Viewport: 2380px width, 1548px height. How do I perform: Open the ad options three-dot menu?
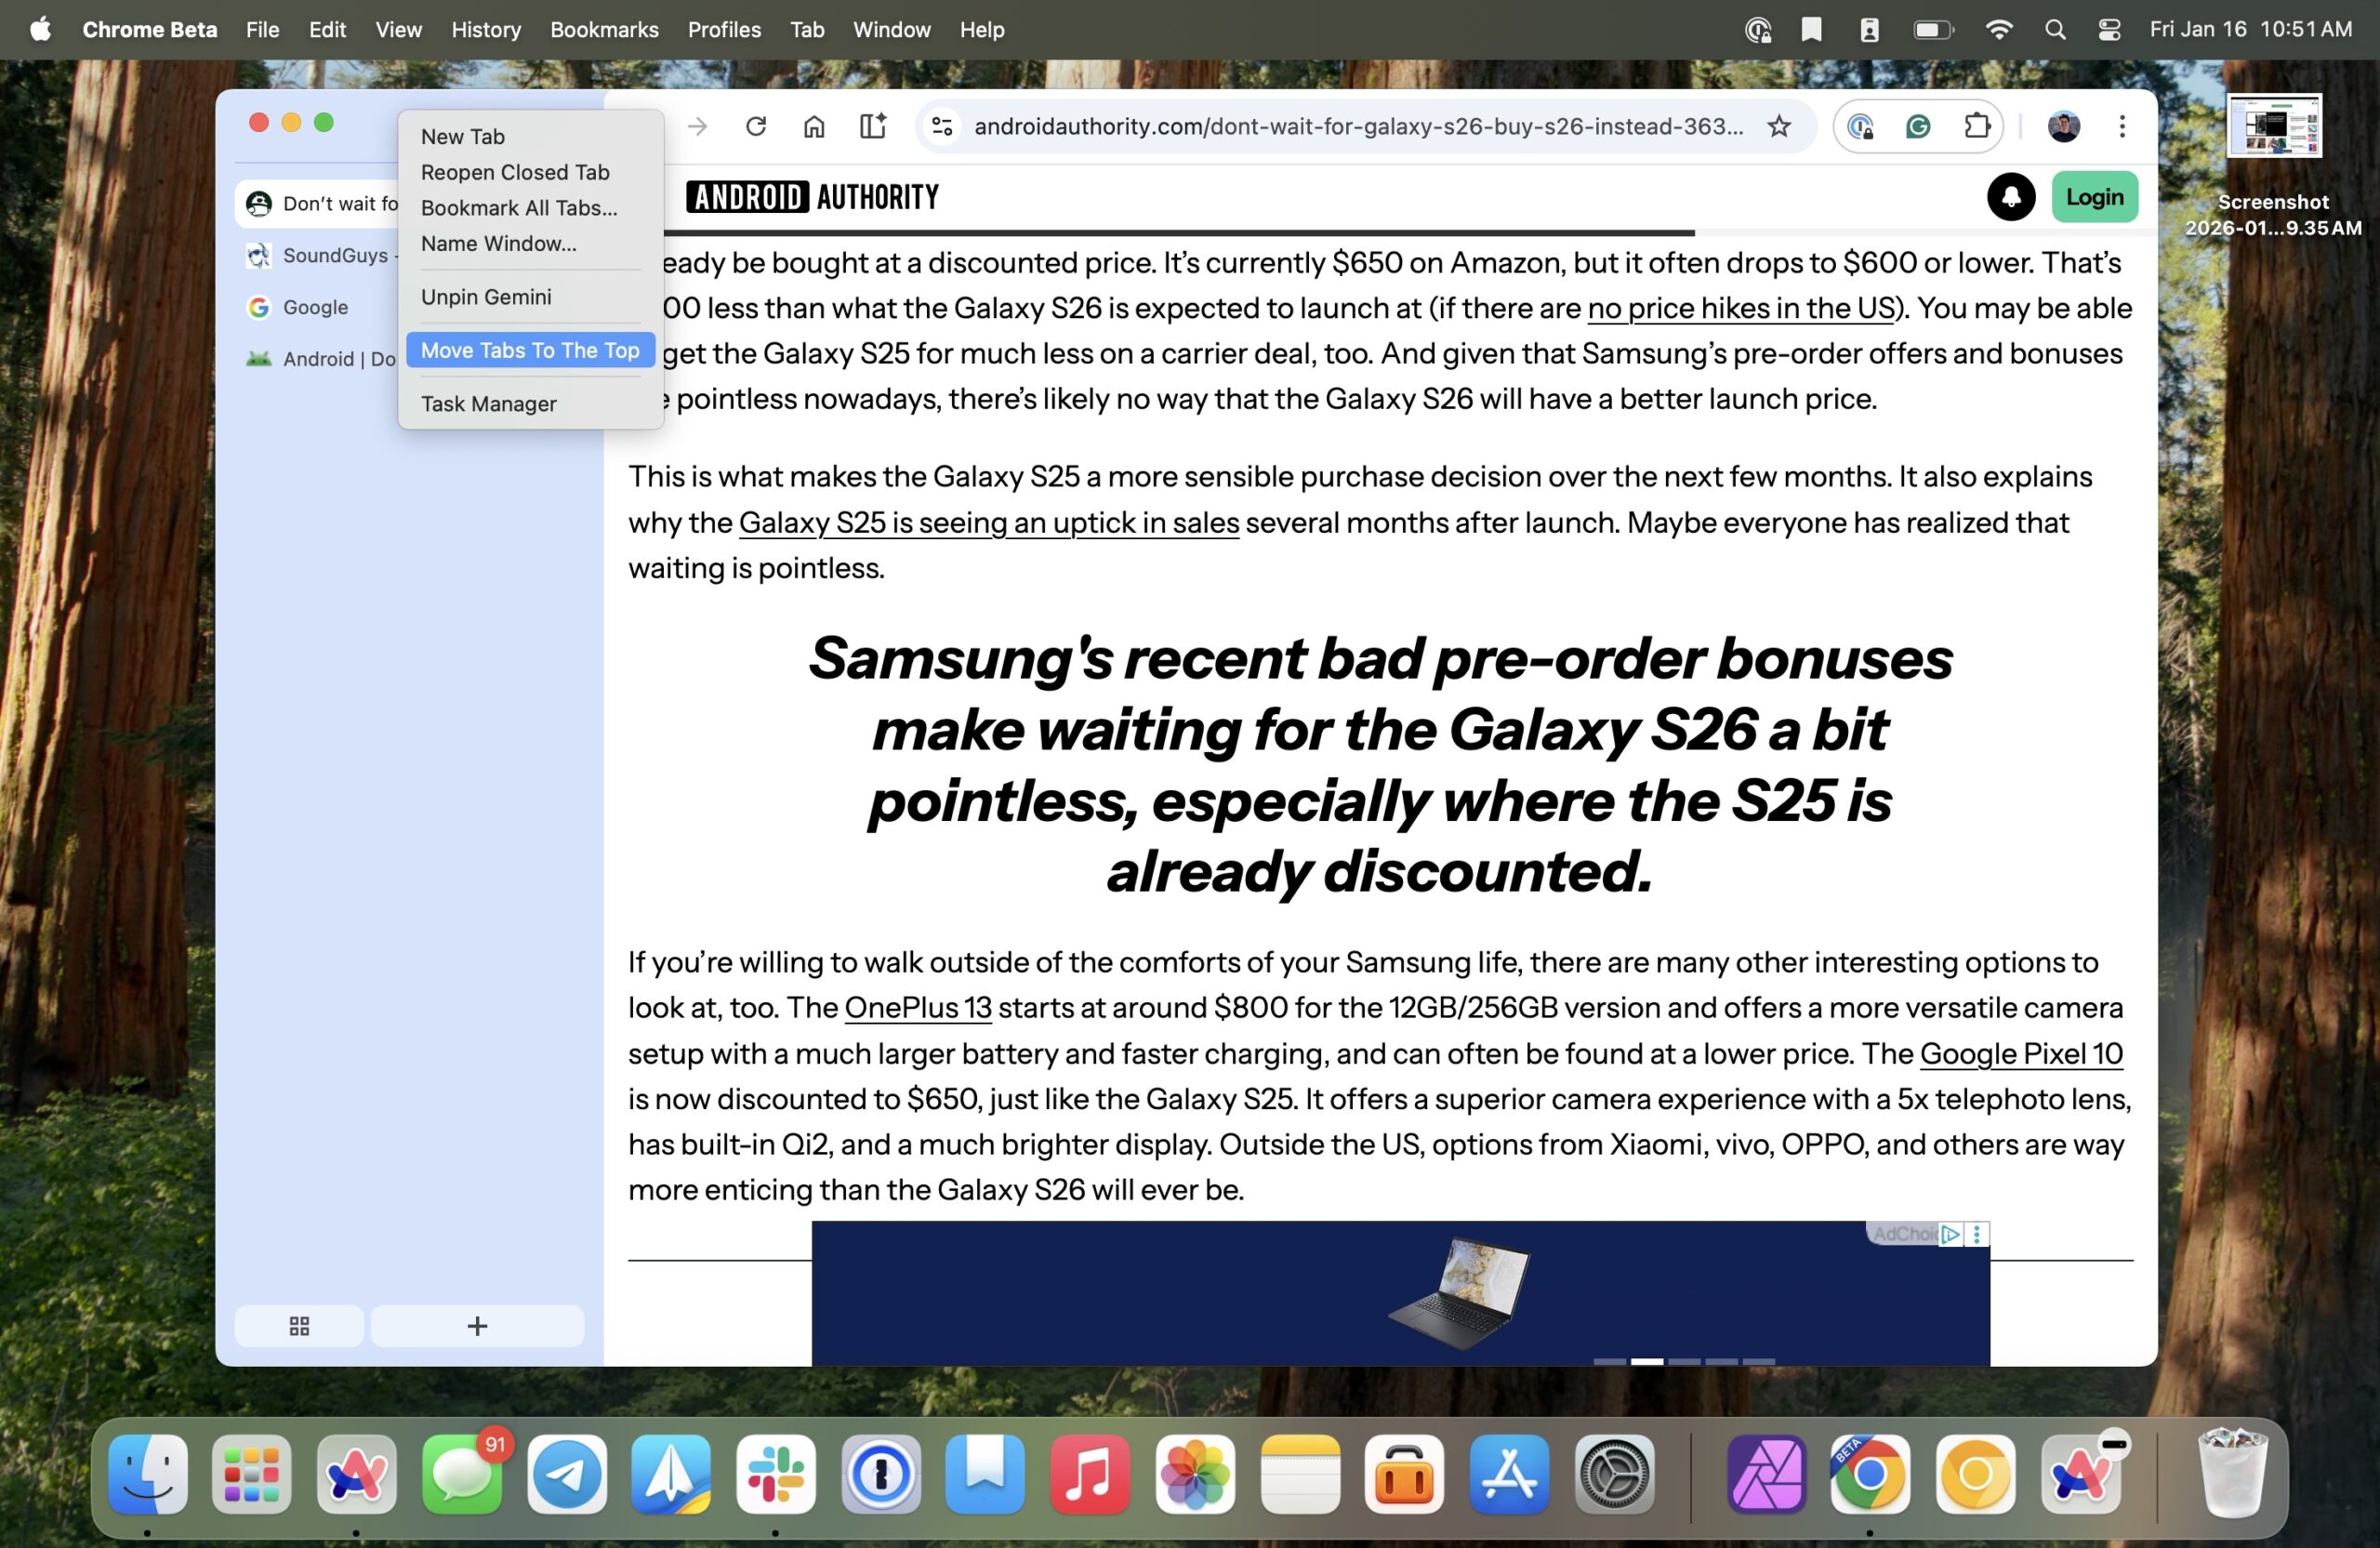click(x=1974, y=1234)
